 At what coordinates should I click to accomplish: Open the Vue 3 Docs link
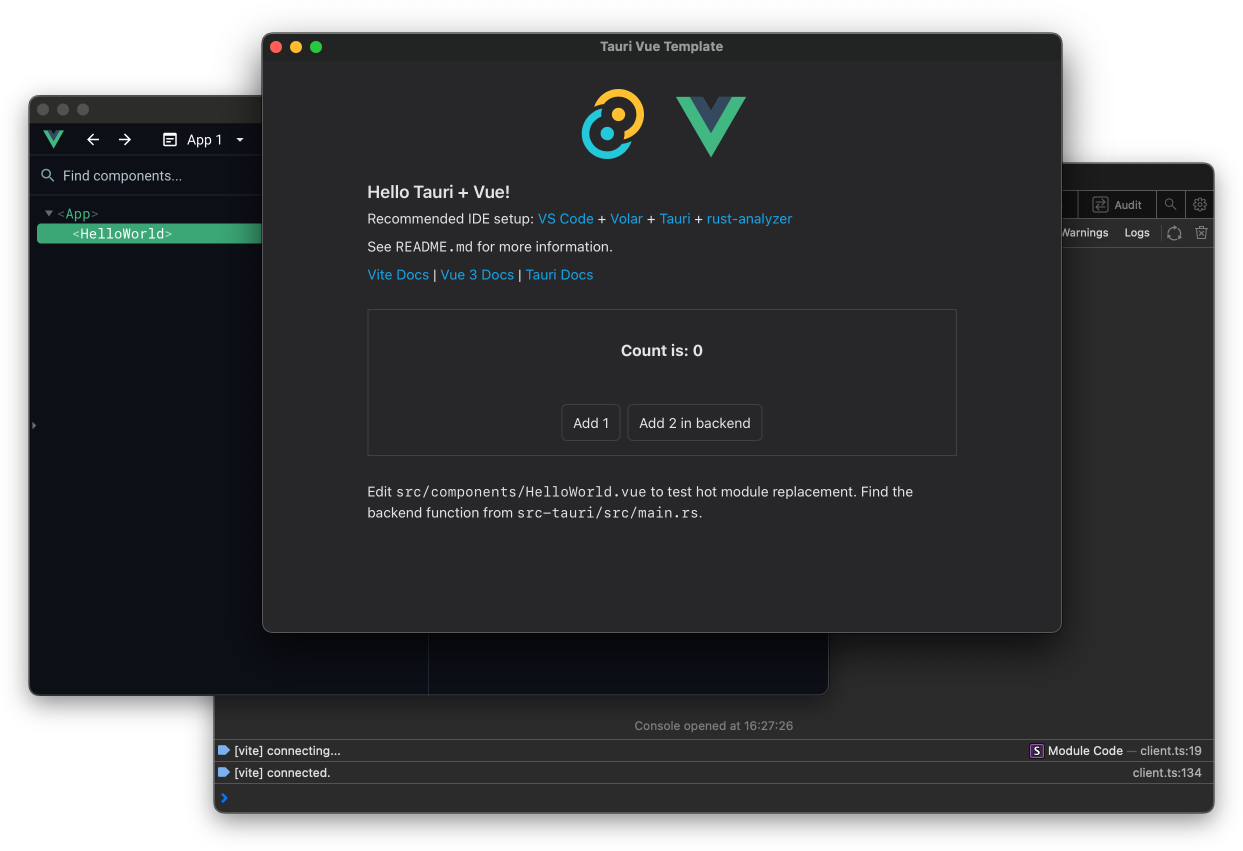(477, 275)
